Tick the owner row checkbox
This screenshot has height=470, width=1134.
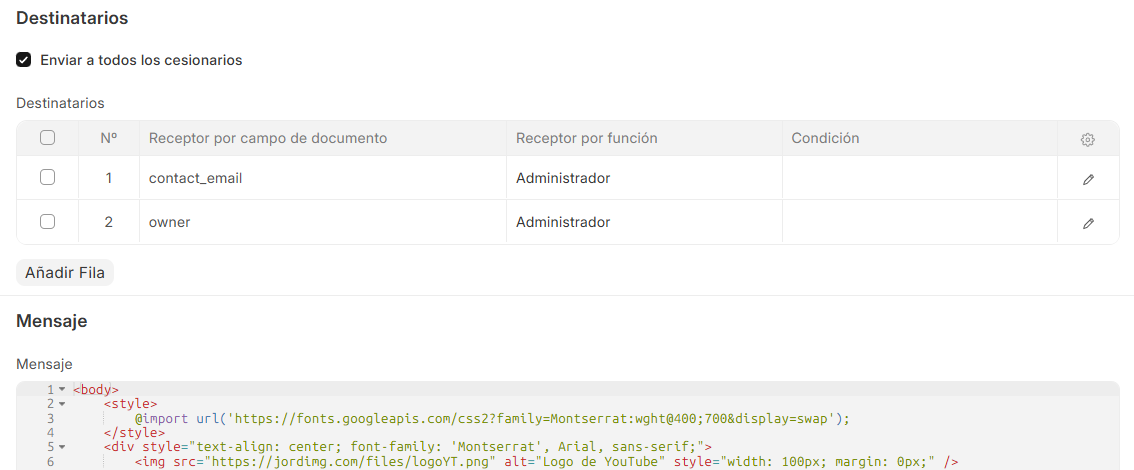(x=48, y=222)
